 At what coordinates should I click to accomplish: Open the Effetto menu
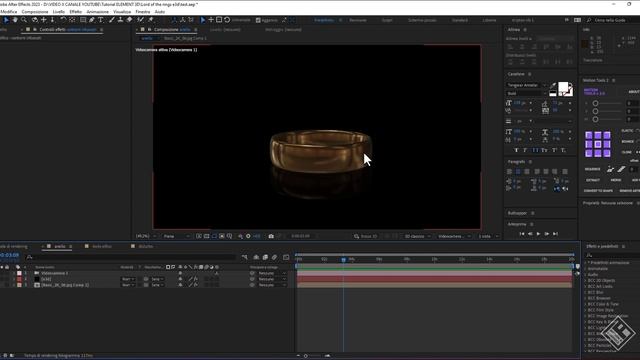(76, 12)
